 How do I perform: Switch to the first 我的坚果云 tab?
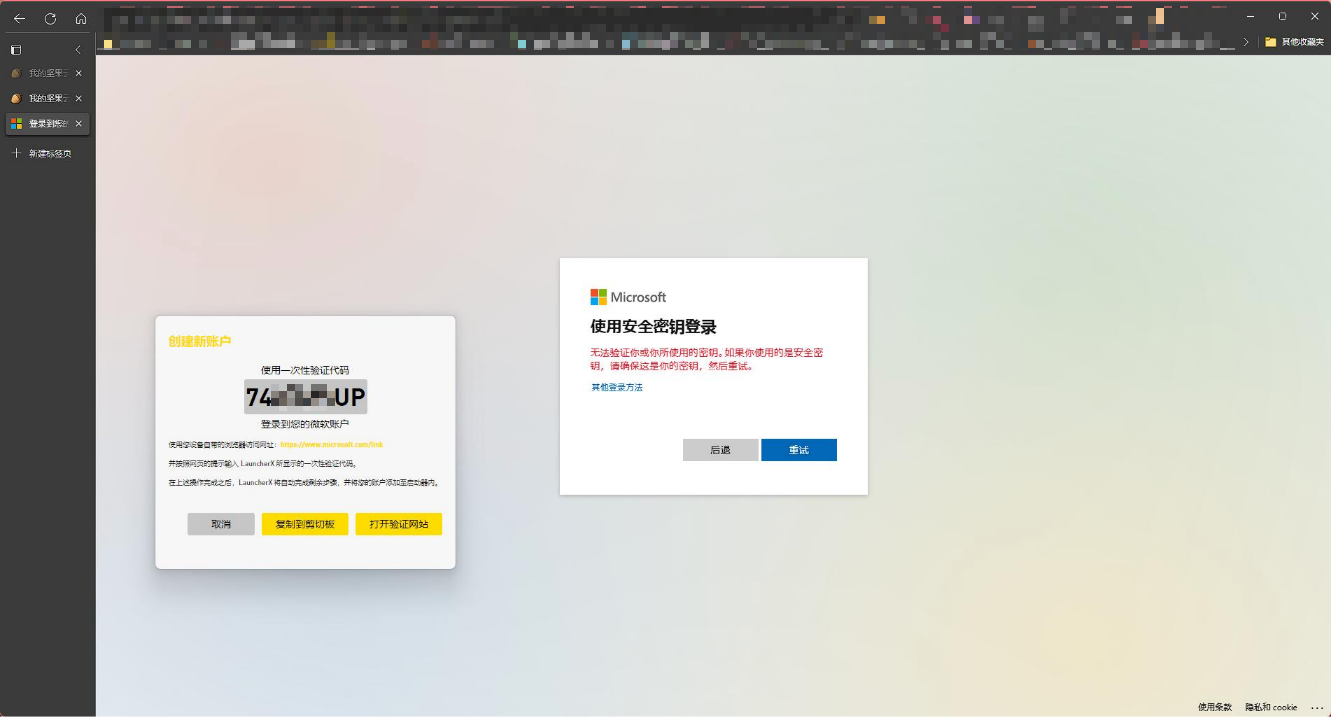47,73
